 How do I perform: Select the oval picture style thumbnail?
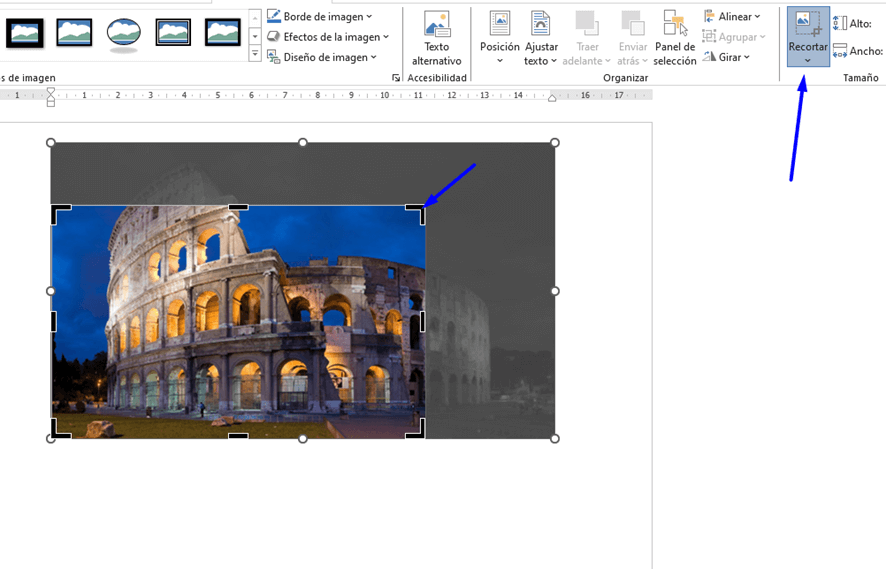pyautogui.click(x=124, y=33)
